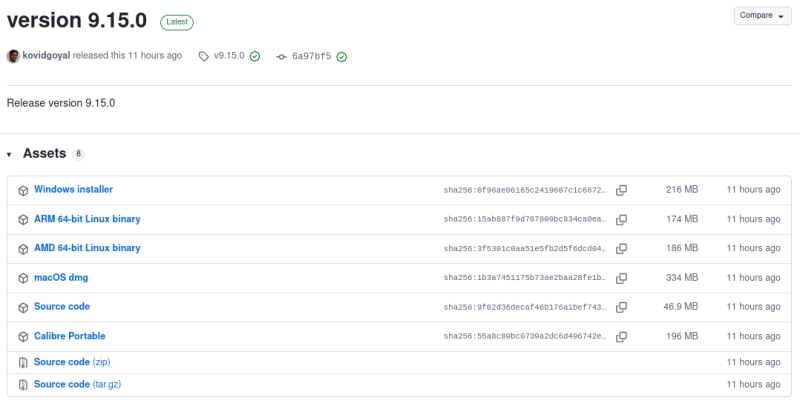Screen dimensions: 800x406
Task: Collapse the Assets section triangle
Action: 9,154
